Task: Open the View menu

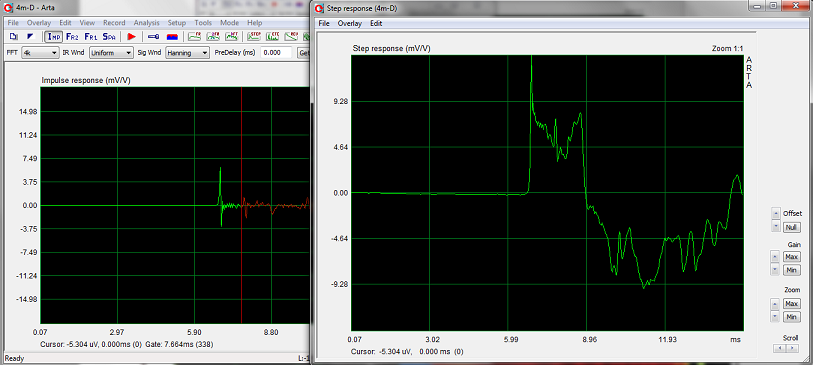Action: click(x=87, y=23)
